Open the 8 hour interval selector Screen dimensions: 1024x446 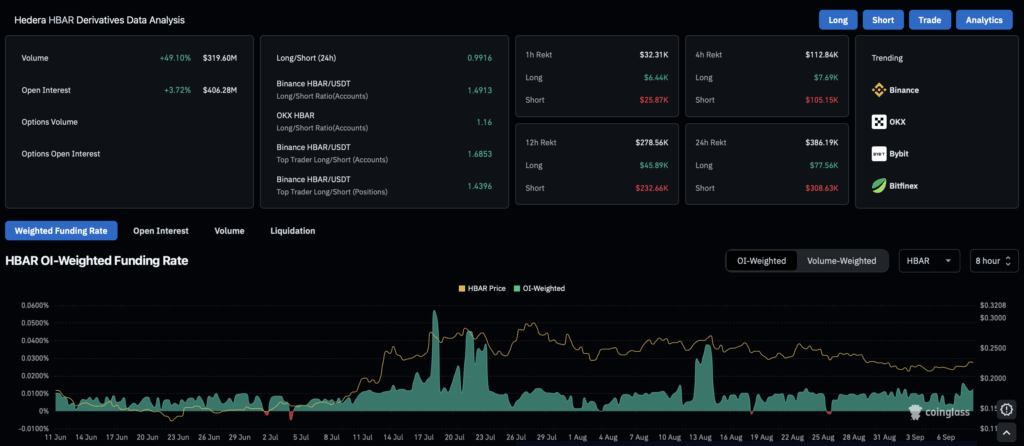coord(994,261)
